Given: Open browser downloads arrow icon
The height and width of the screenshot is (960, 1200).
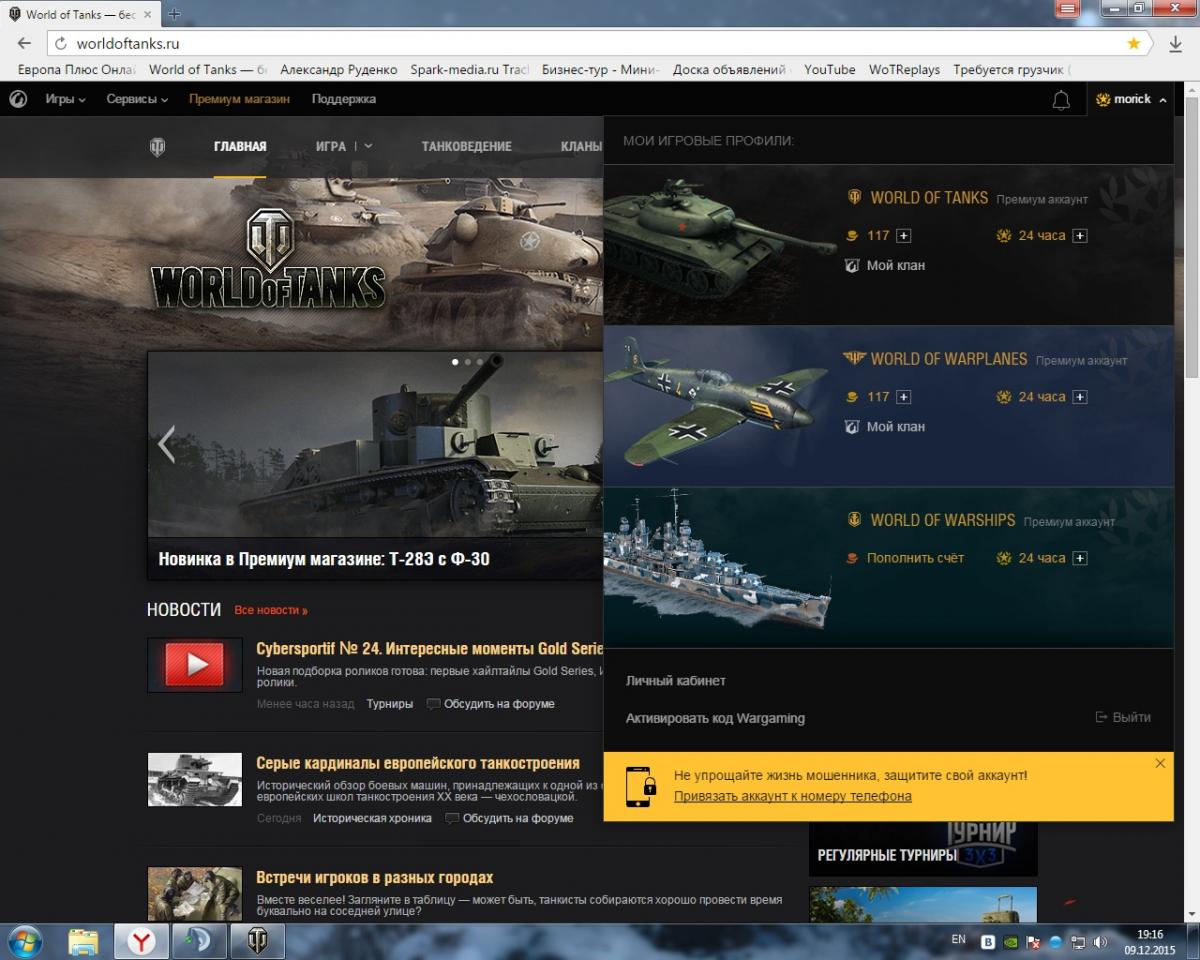Looking at the screenshot, I should [1175, 44].
